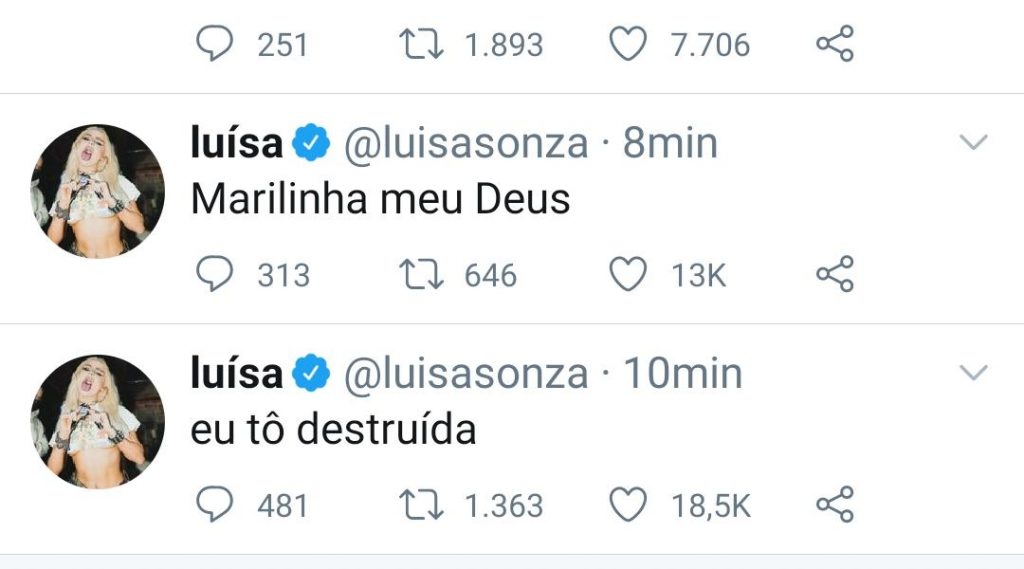Open profile picture on "Marilinha meu Deus" tweet

[x=98, y=191]
